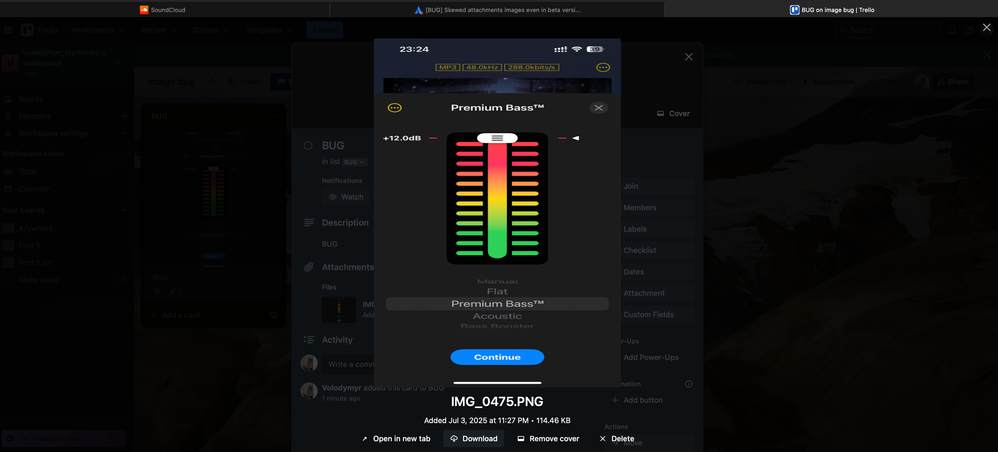This screenshot has height=452, width=998.
Task: Click yellow ellipsis next to 288.0kbits/s
Action: click(603, 67)
